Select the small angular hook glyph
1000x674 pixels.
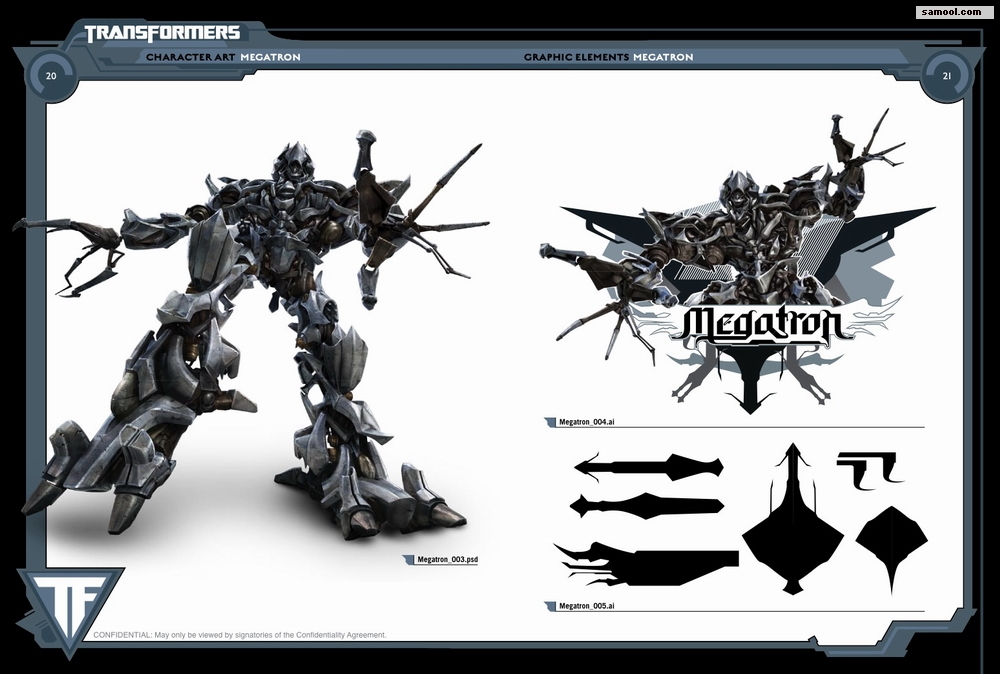(x=869, y=471)
